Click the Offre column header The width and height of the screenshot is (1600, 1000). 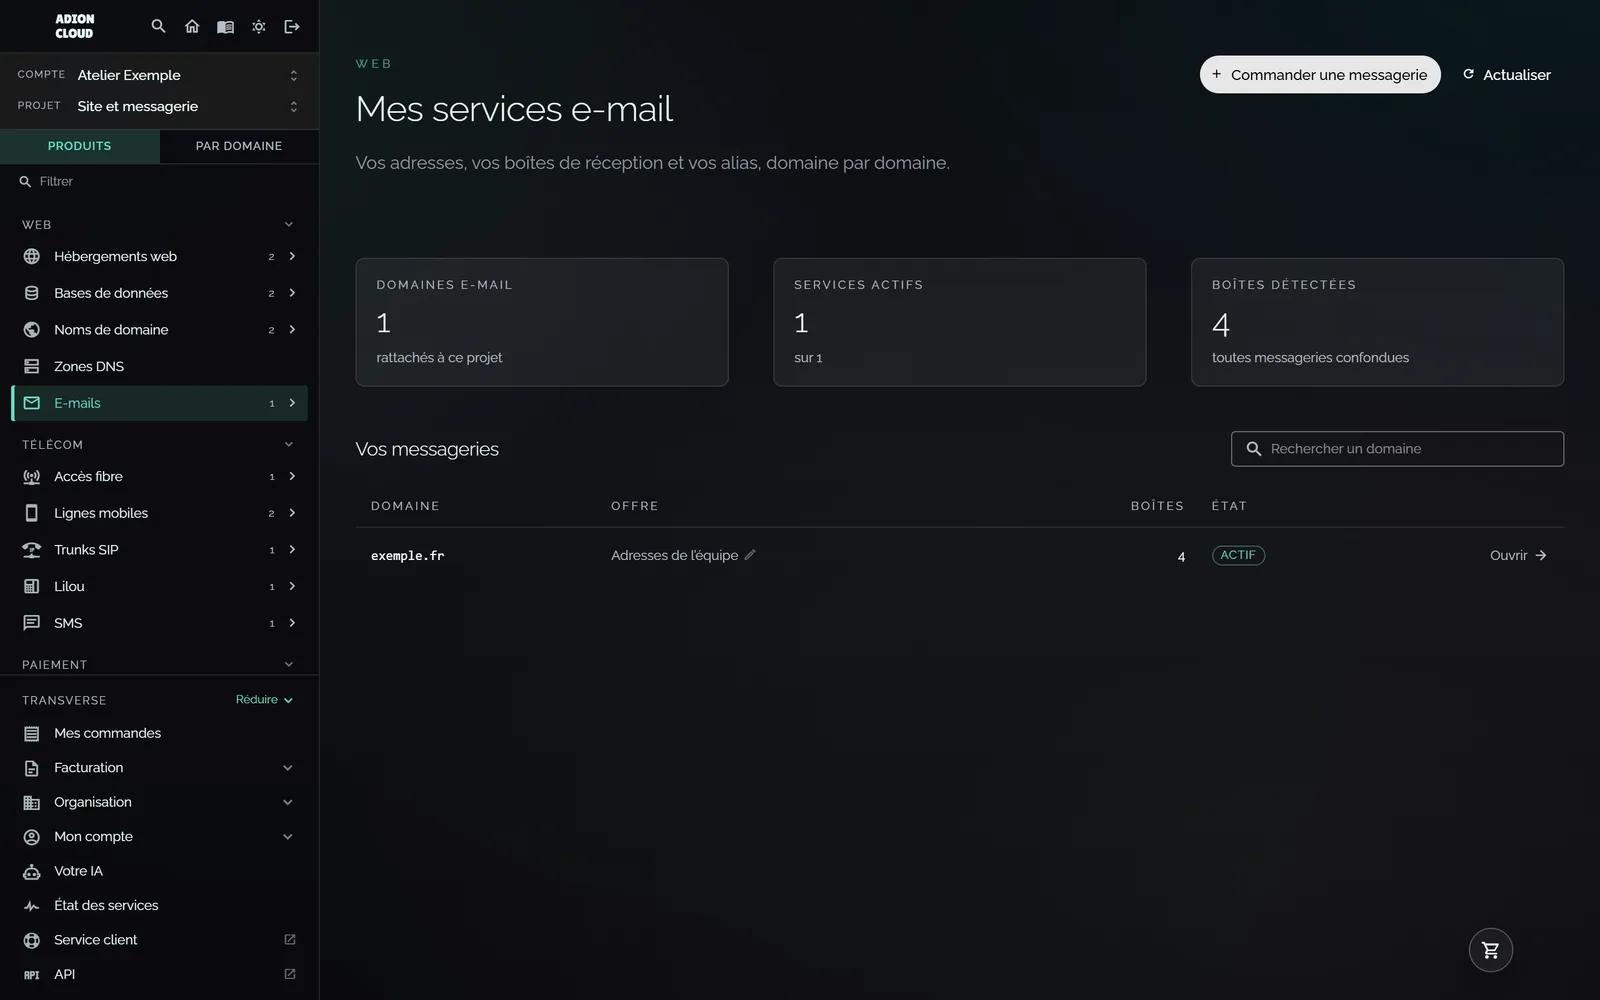[x=635, y=506]
